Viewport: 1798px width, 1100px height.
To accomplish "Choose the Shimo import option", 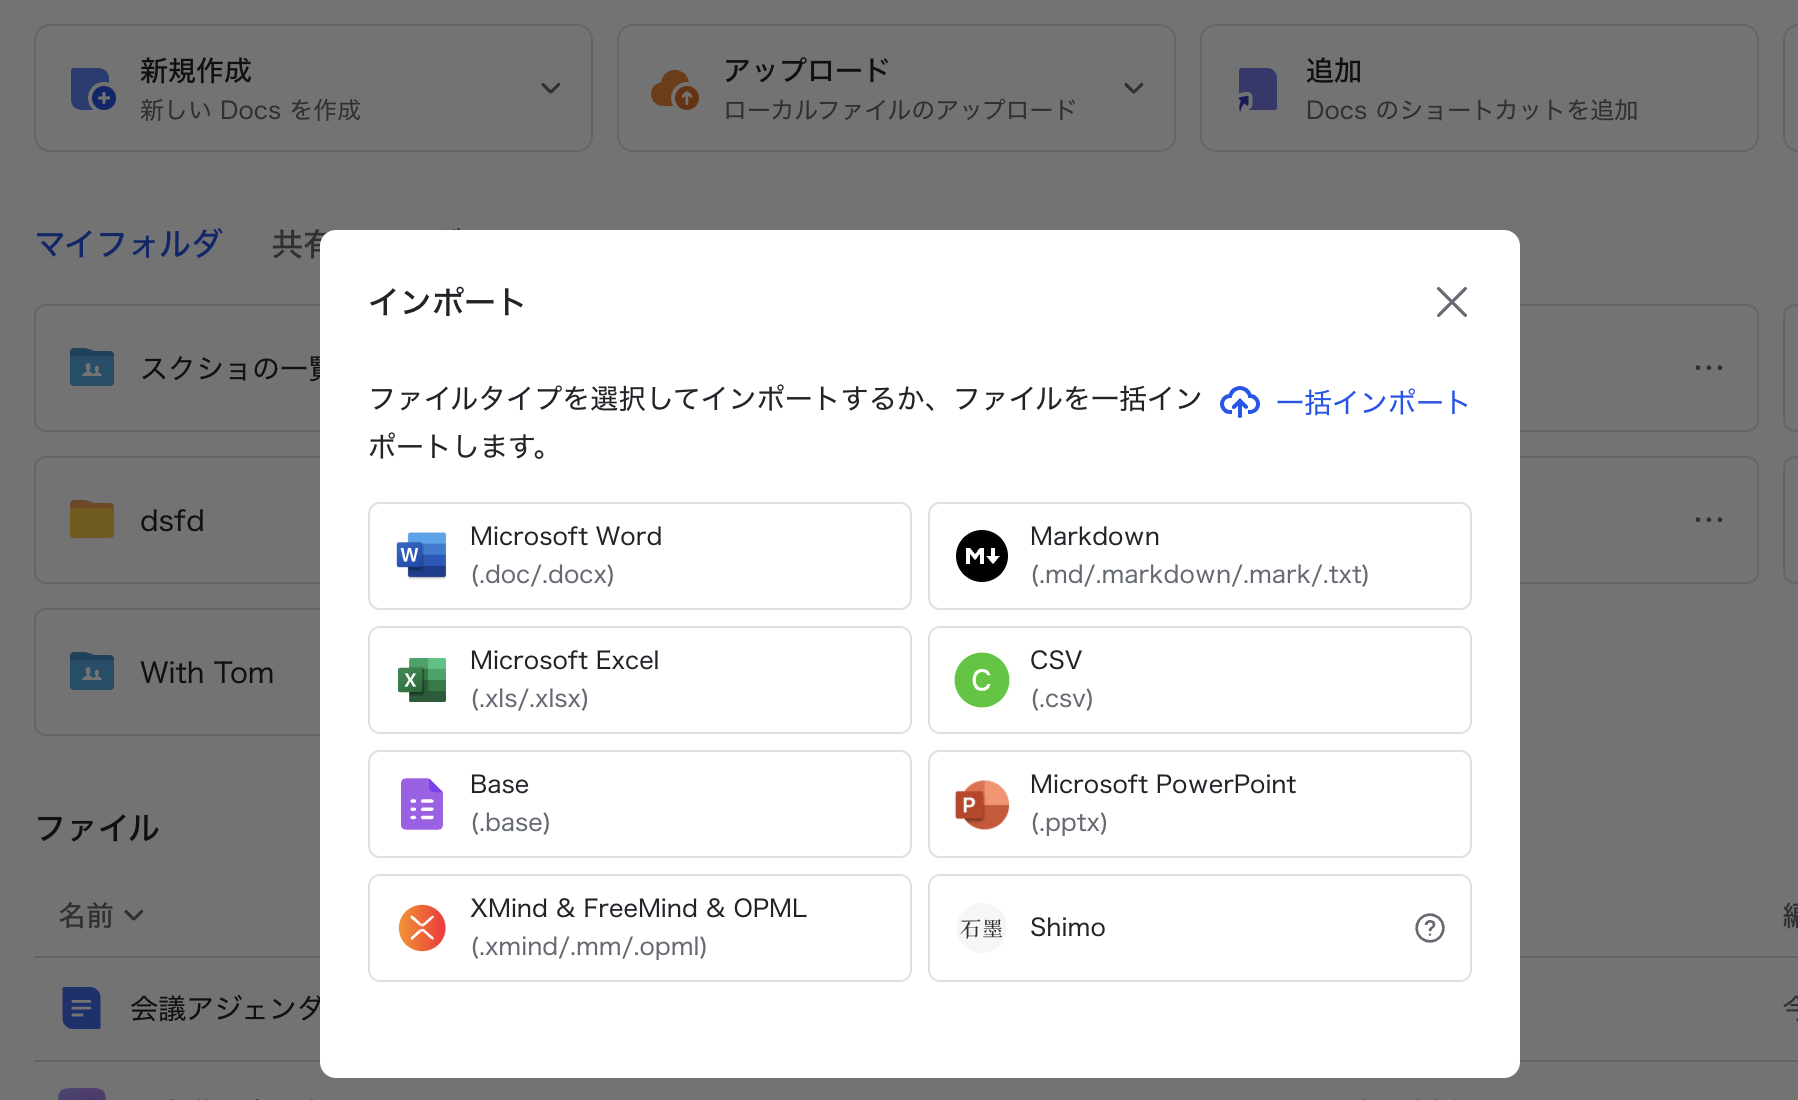I will (x=1200, y=928).
